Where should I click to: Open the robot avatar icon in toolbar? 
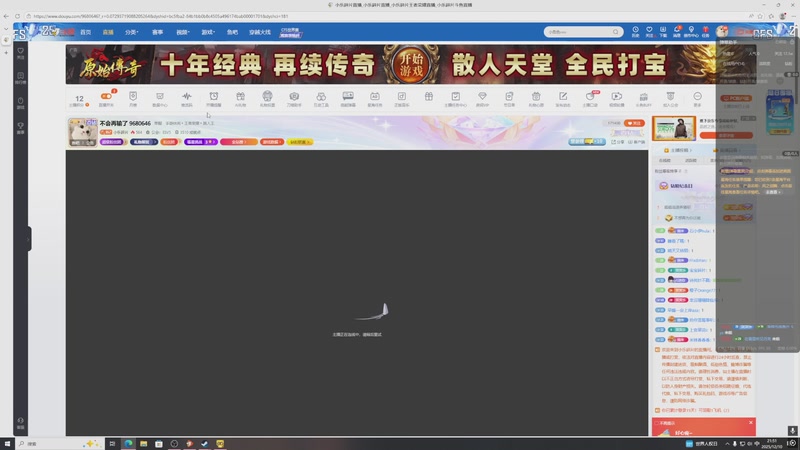267,95
